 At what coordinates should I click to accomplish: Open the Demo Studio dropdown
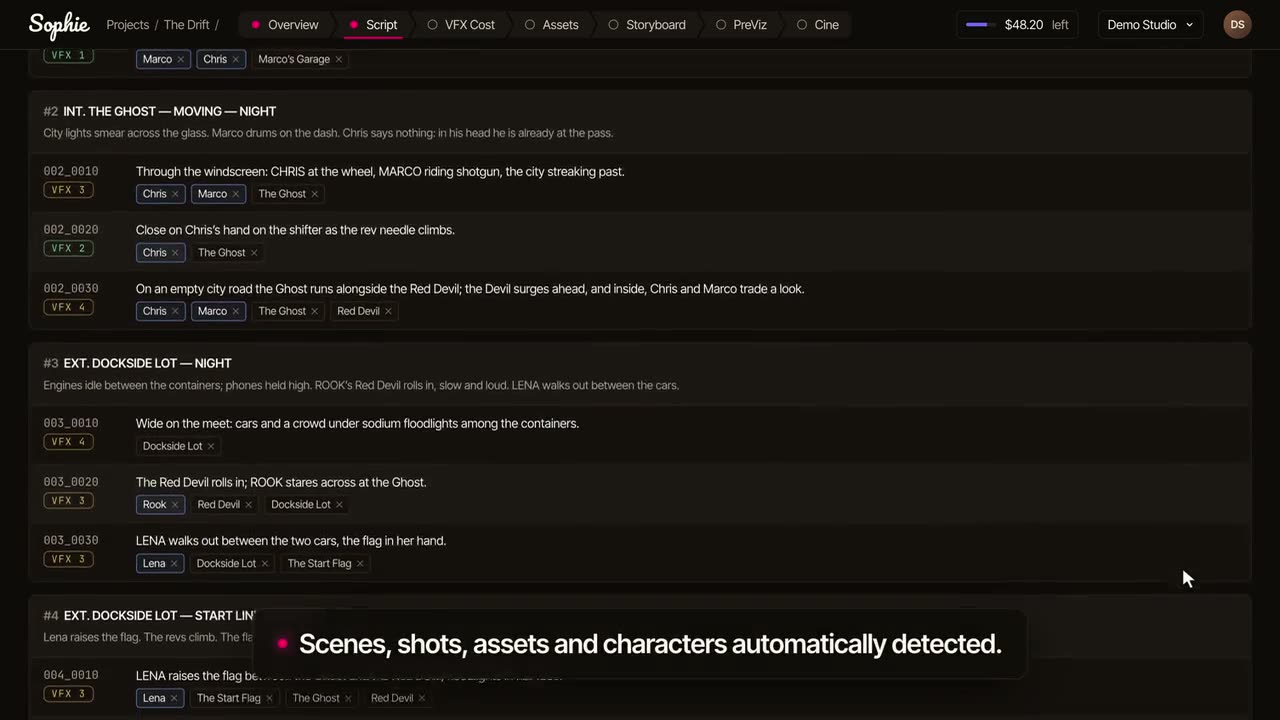tap(1150, 25)
